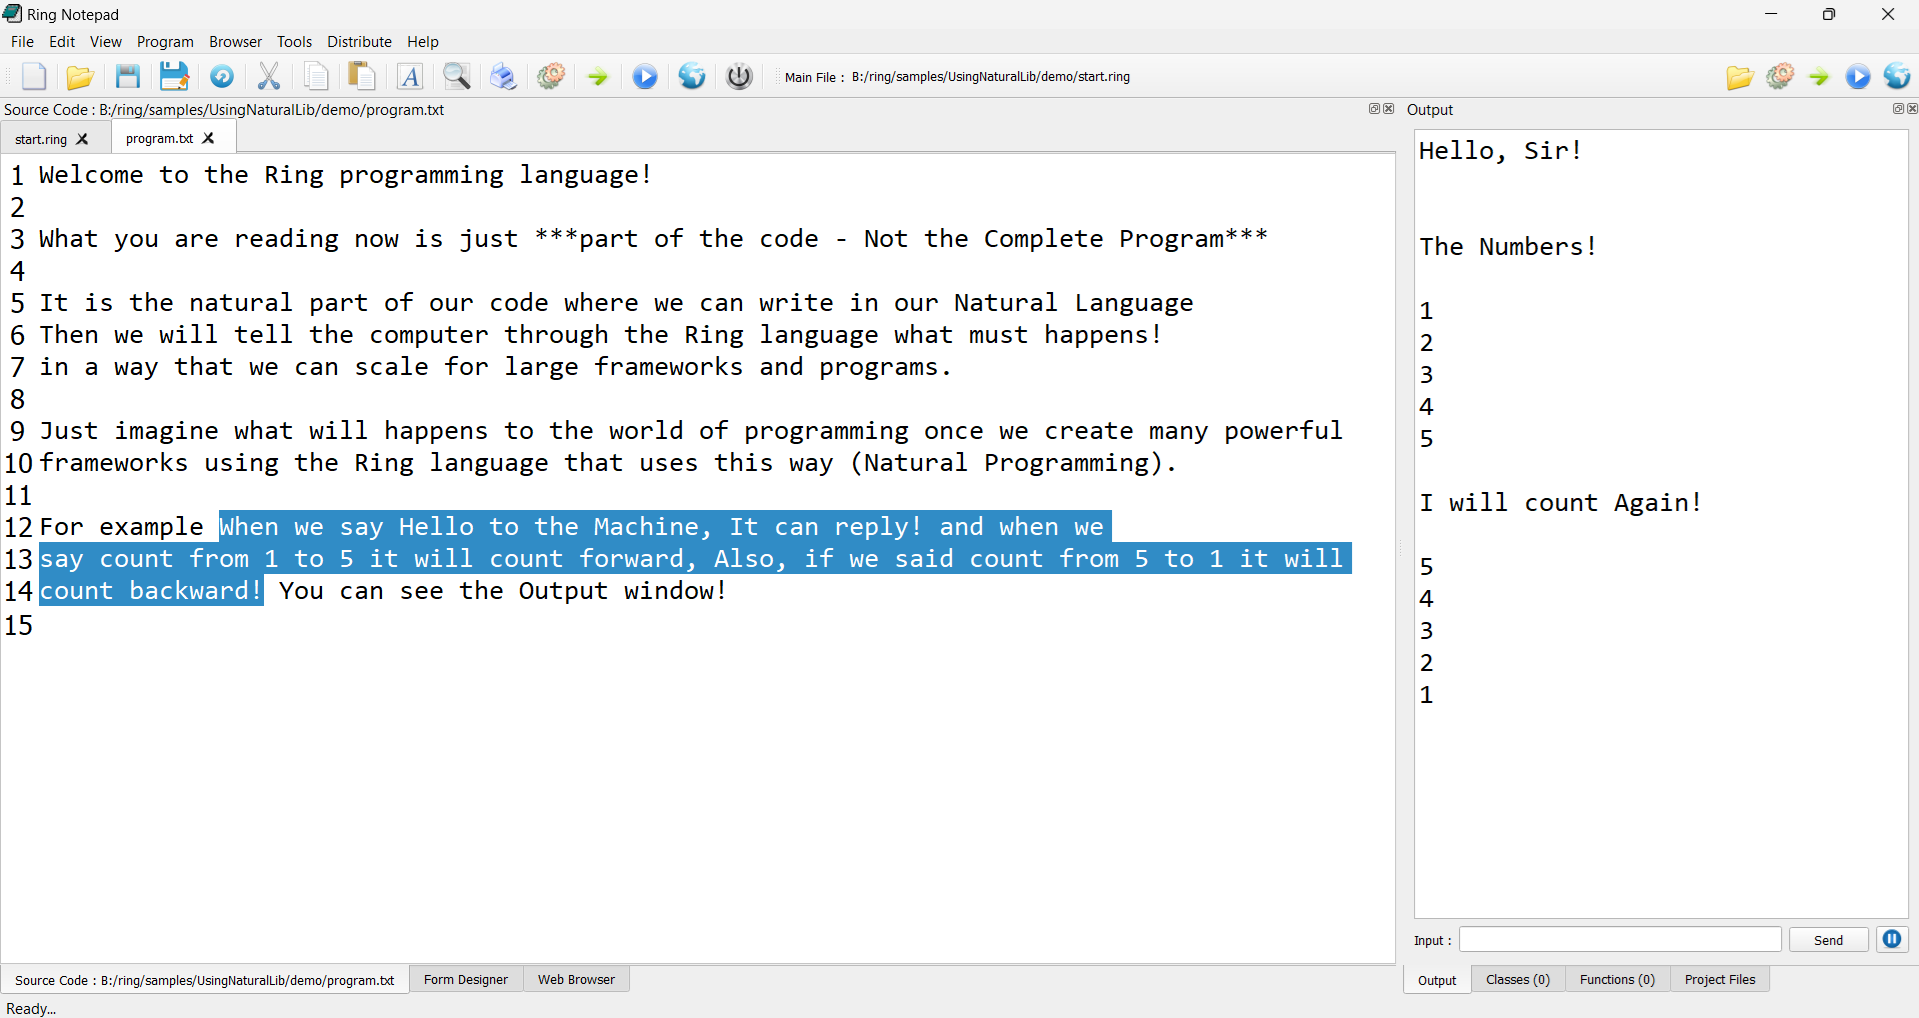Close the program.txt tab
Viewport: 1919px width, 1018px height.
point(208,138)
